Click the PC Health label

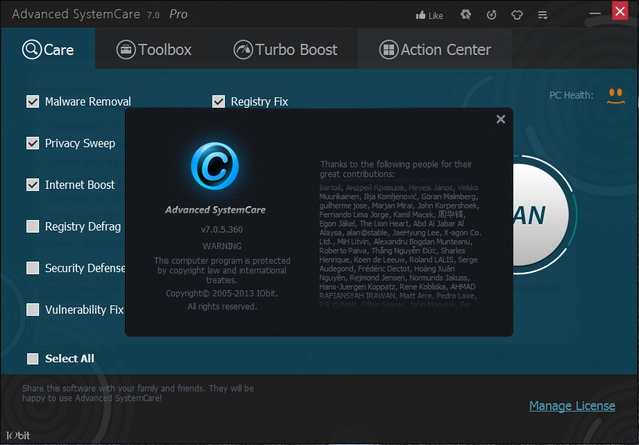[x=571, y=95]
